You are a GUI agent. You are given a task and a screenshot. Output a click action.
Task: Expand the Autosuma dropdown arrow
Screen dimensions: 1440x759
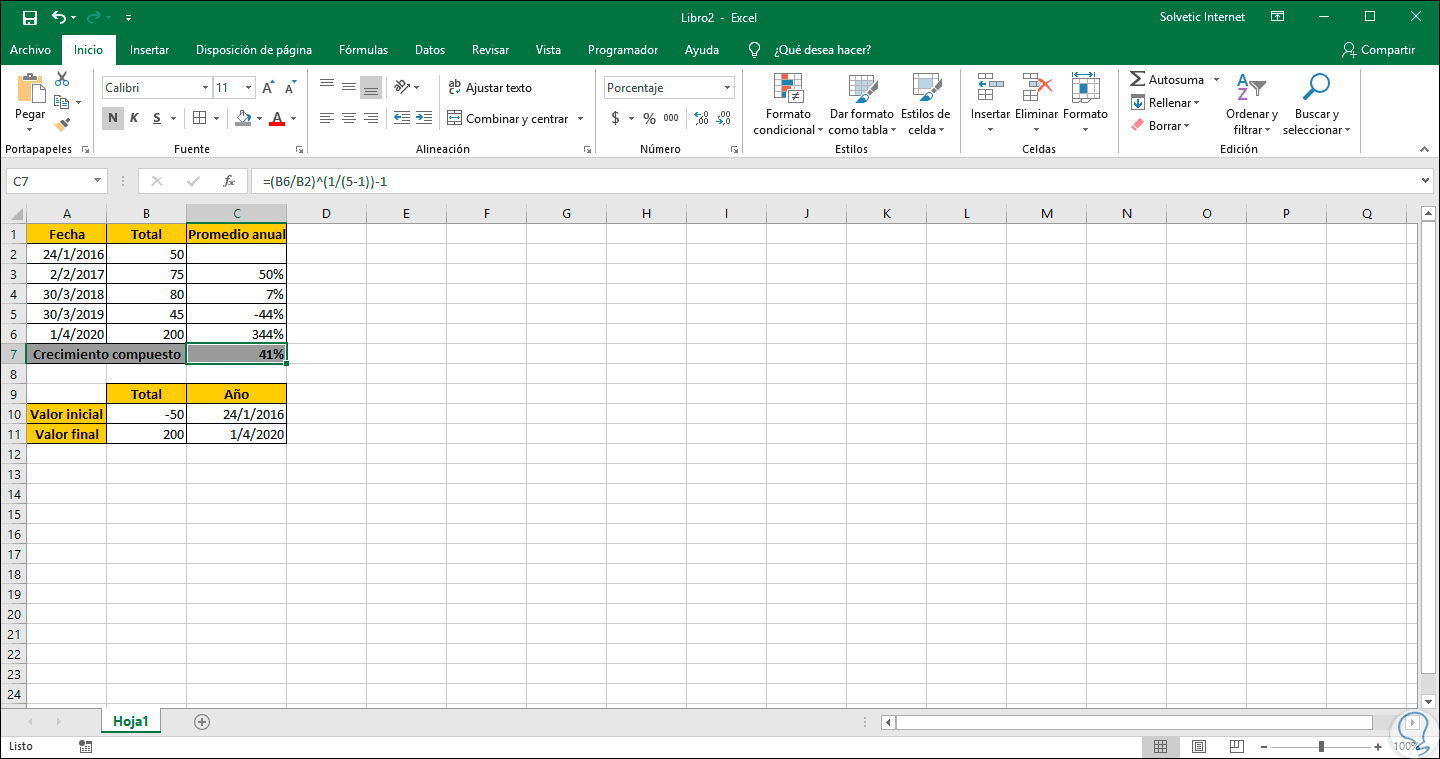[x=1216, y=80]
